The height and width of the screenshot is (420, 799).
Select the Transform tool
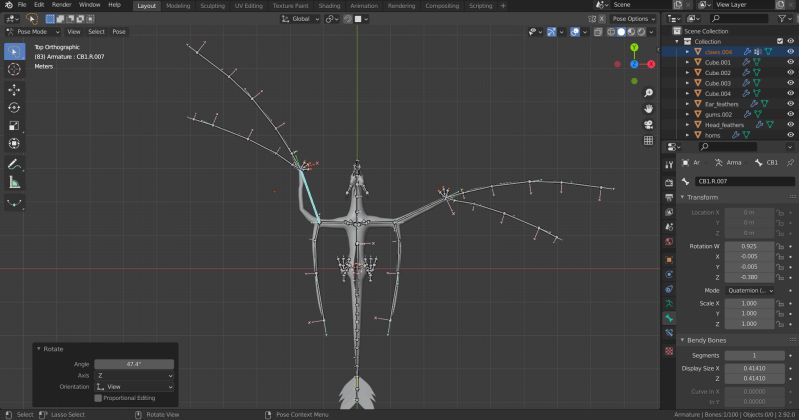(x=14, y=143)
